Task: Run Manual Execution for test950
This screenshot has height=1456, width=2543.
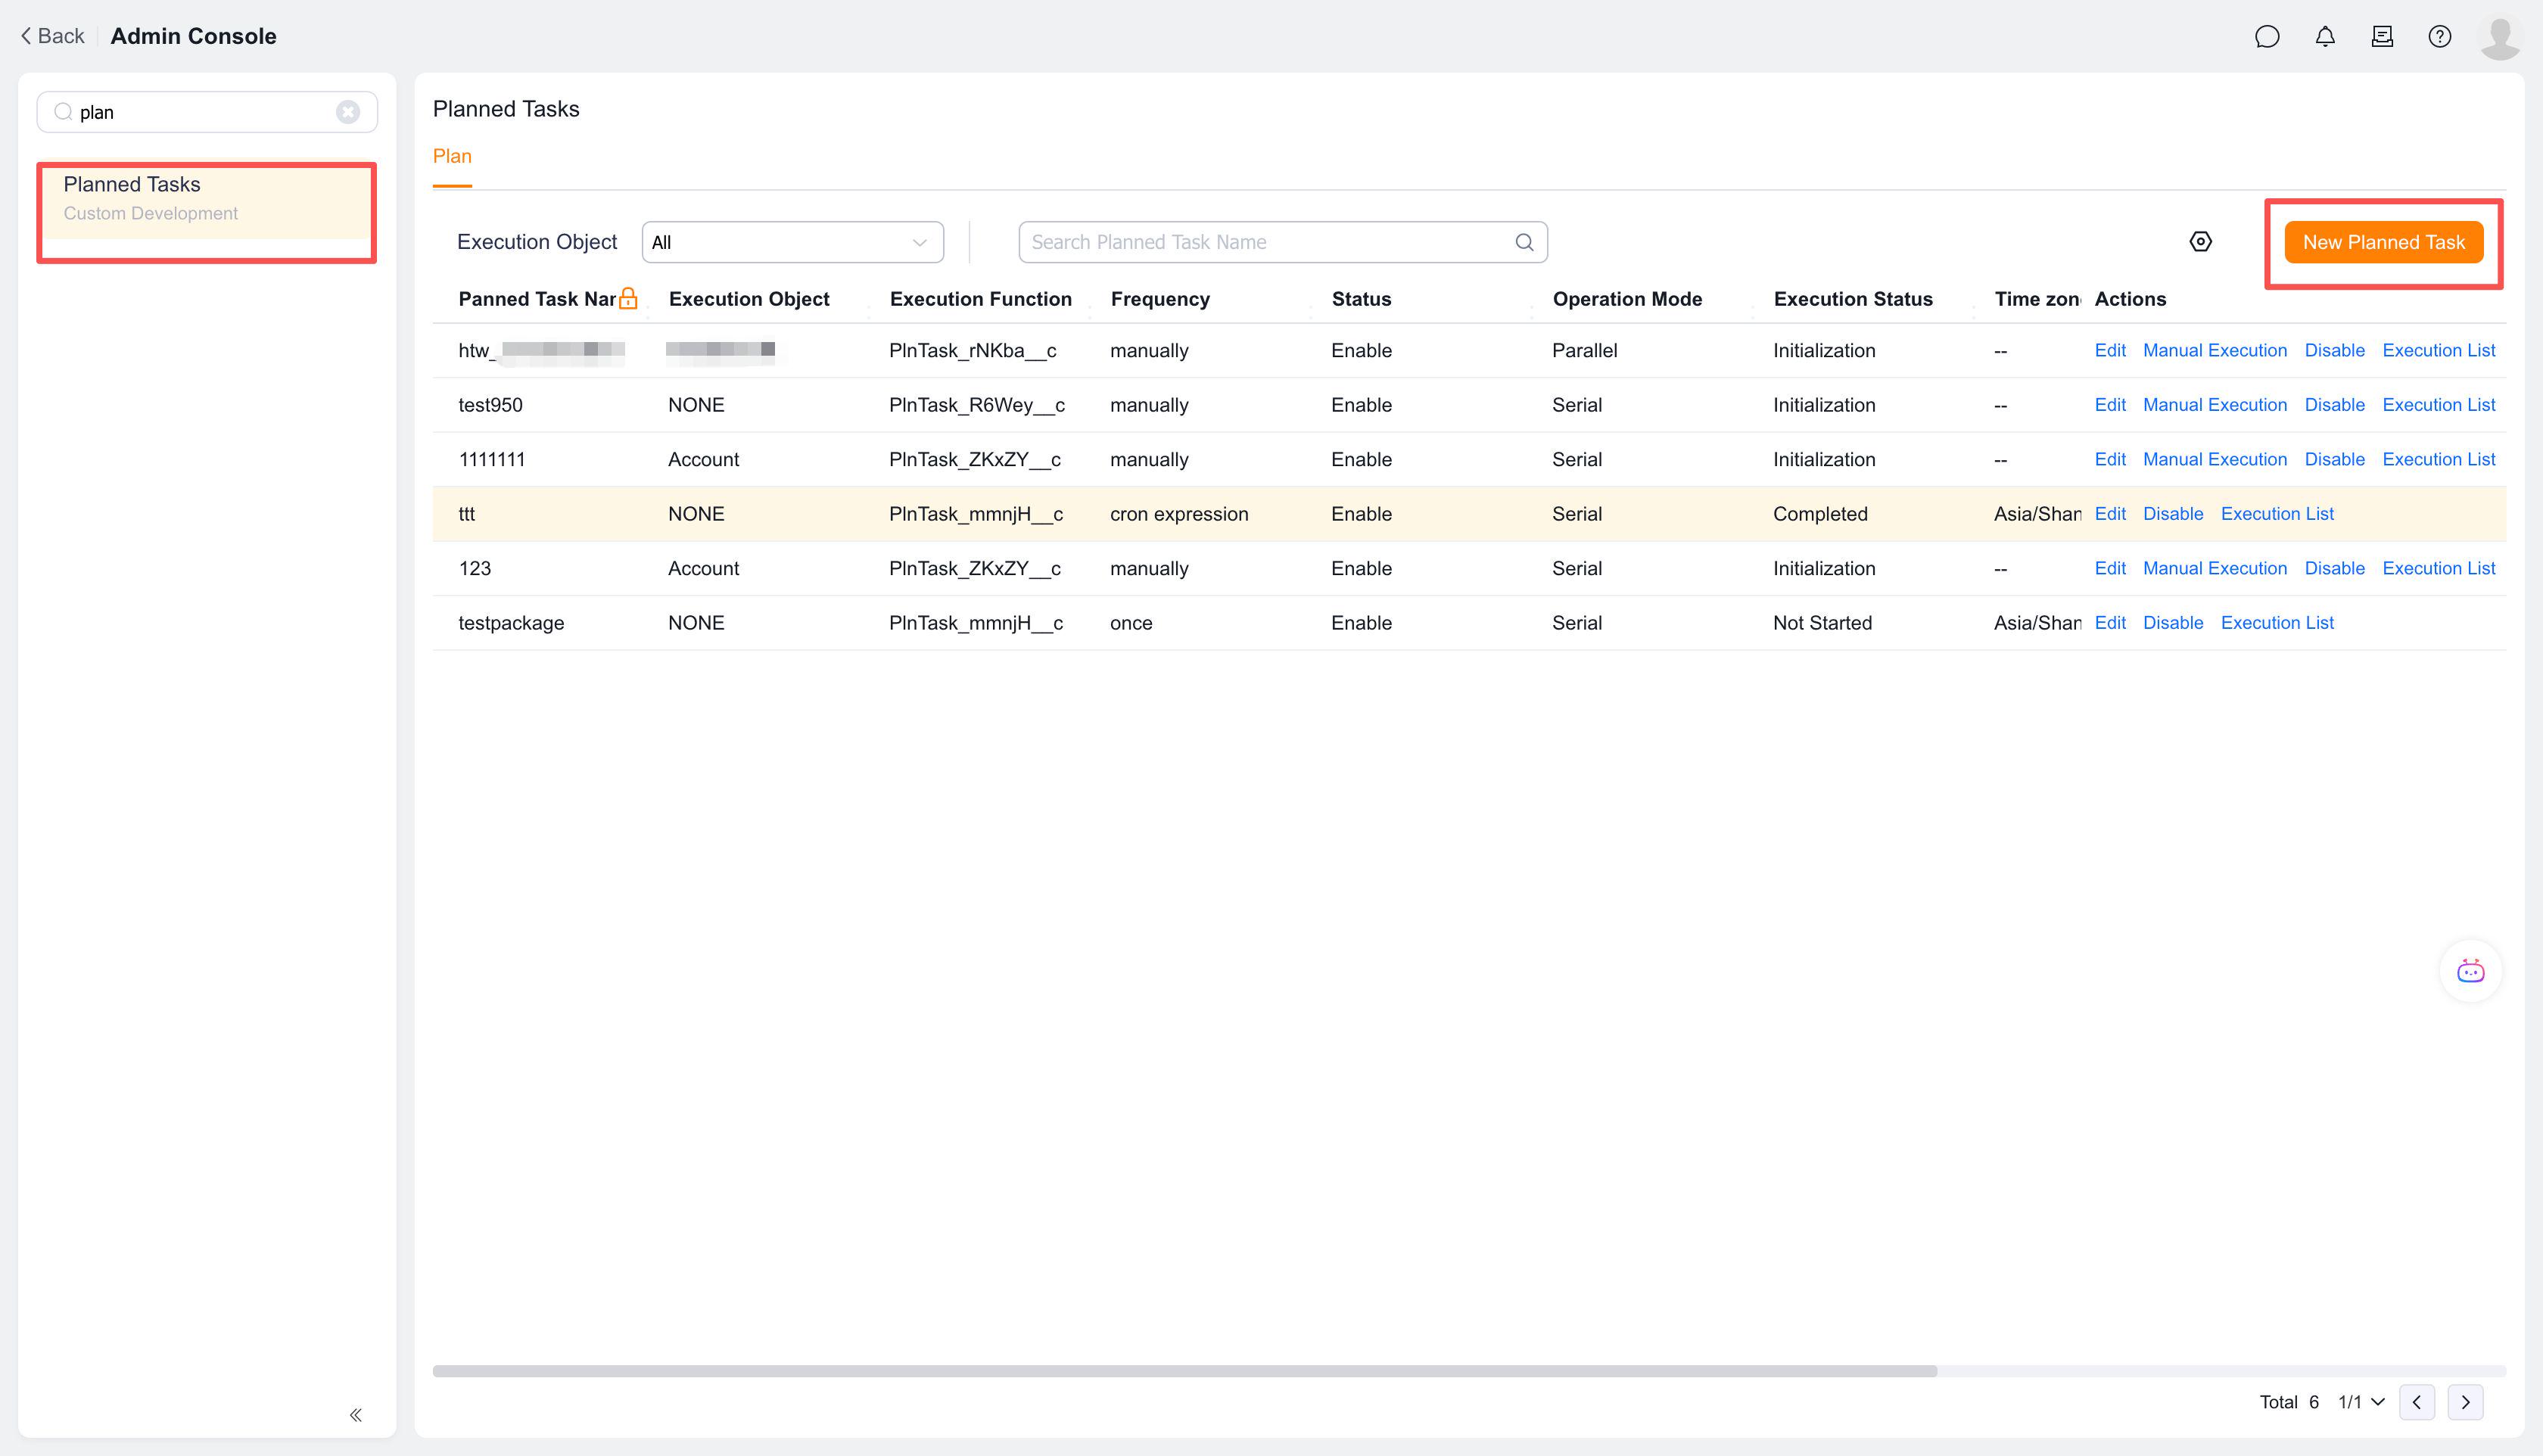Action: pos(2215,405)
